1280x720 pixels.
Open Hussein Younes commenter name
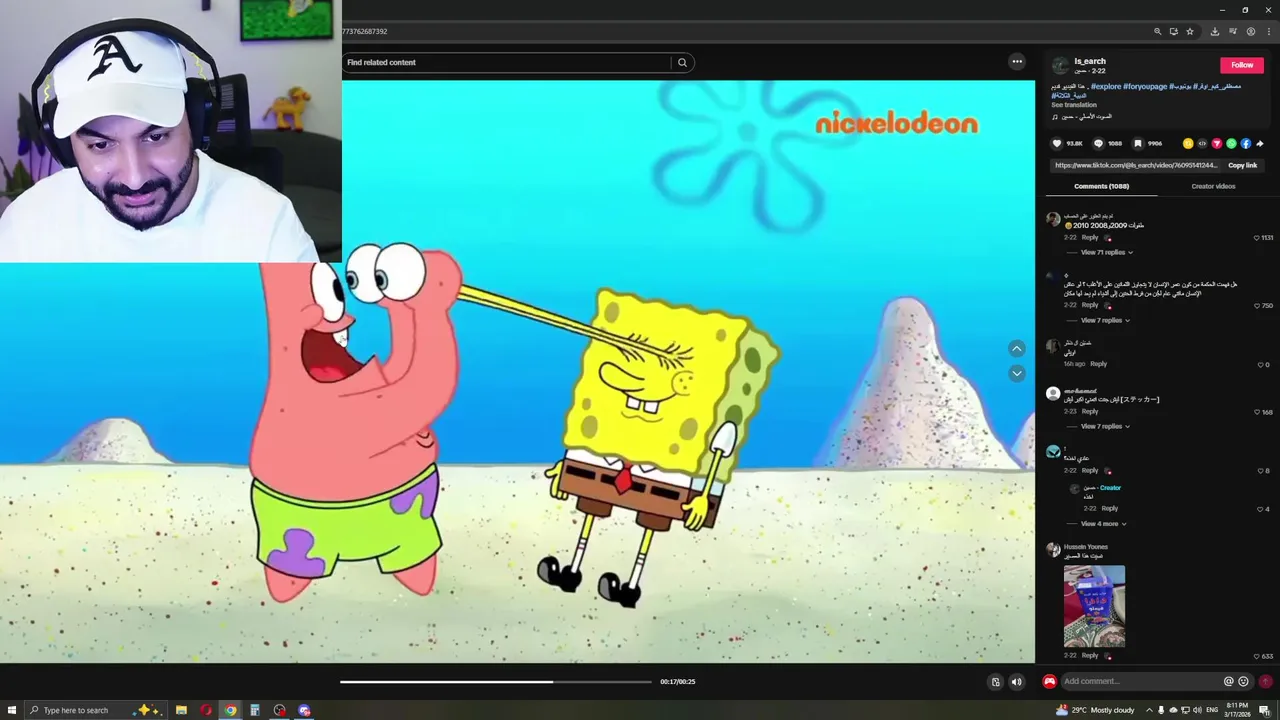tap(1085, 547)
